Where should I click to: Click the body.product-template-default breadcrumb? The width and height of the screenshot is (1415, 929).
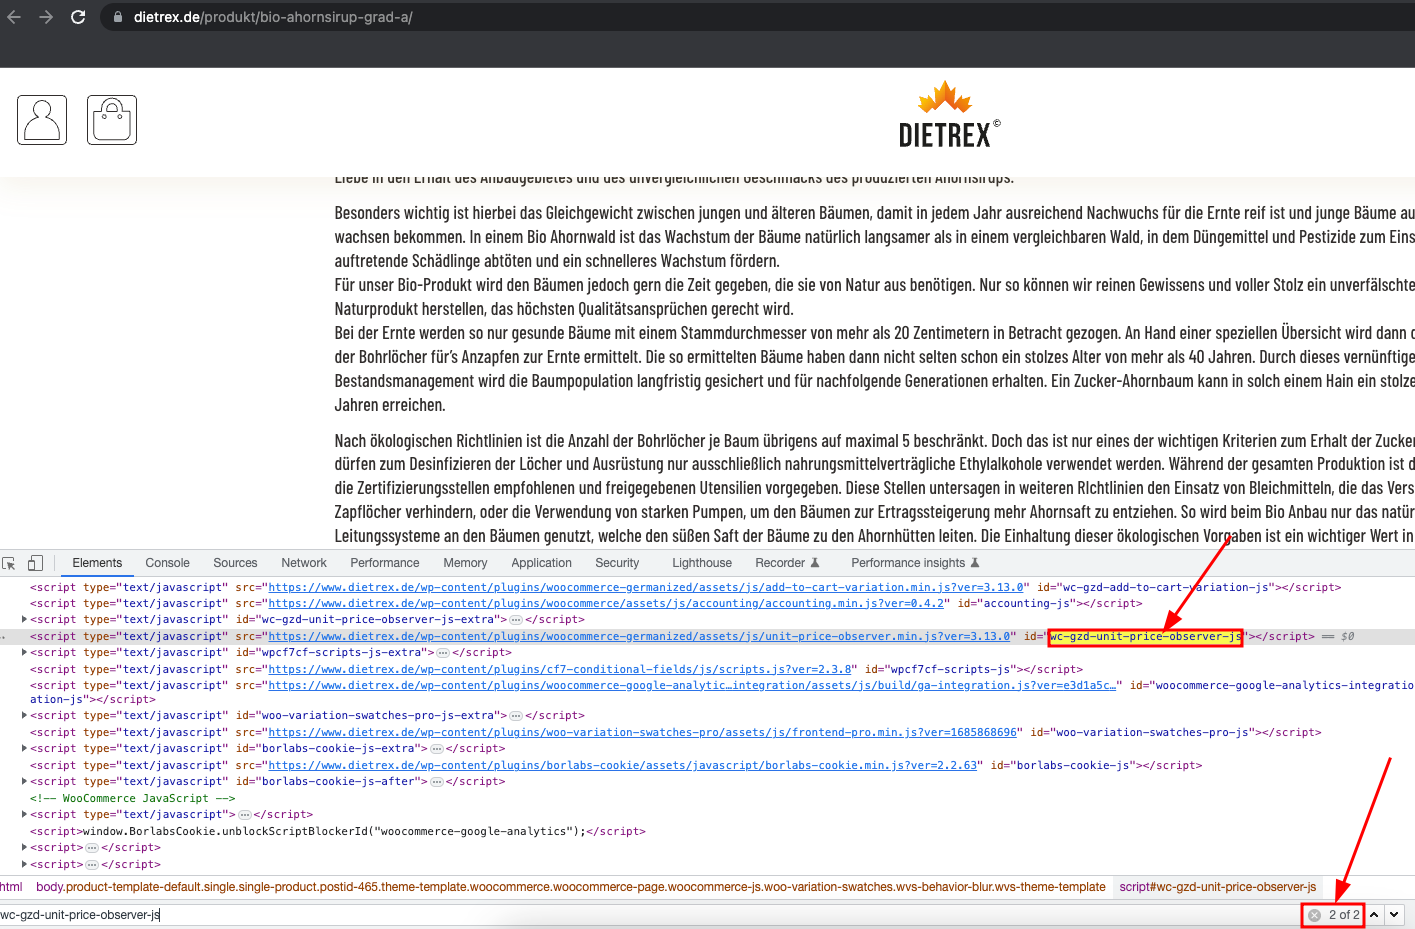click(x=571, y=887)
